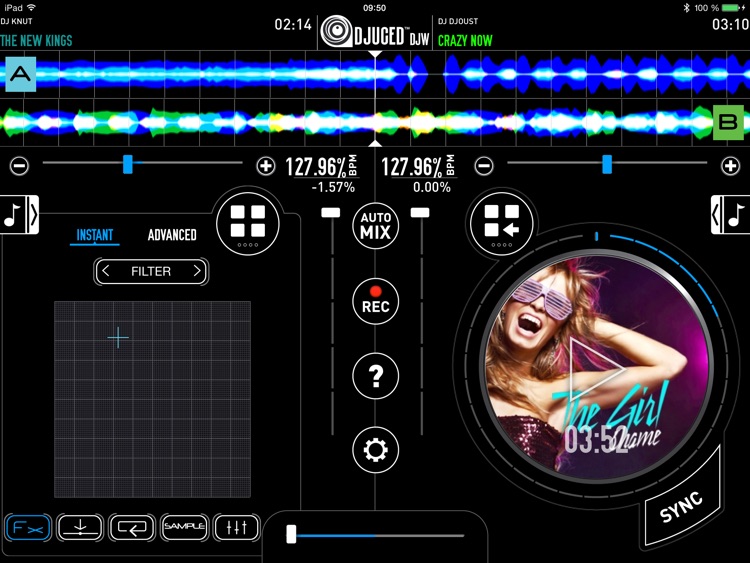Decrease deck B tempo with minus

point(484,166)
